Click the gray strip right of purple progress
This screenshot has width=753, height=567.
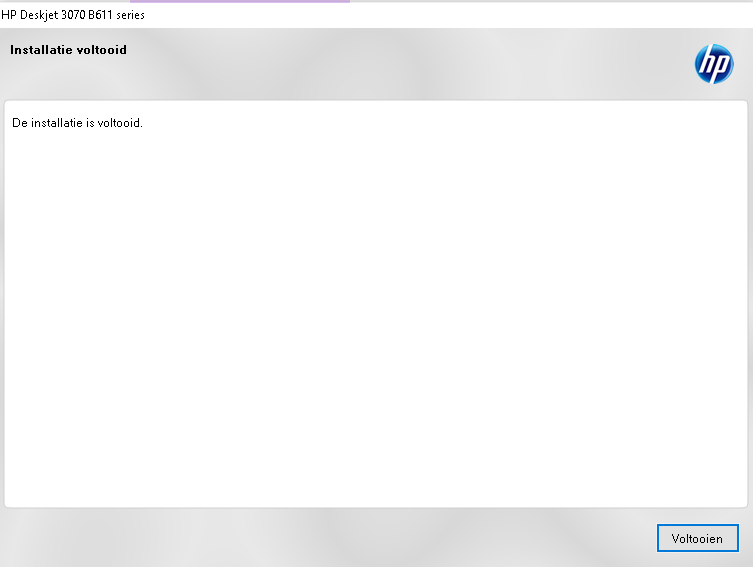(x=550, y=2)
